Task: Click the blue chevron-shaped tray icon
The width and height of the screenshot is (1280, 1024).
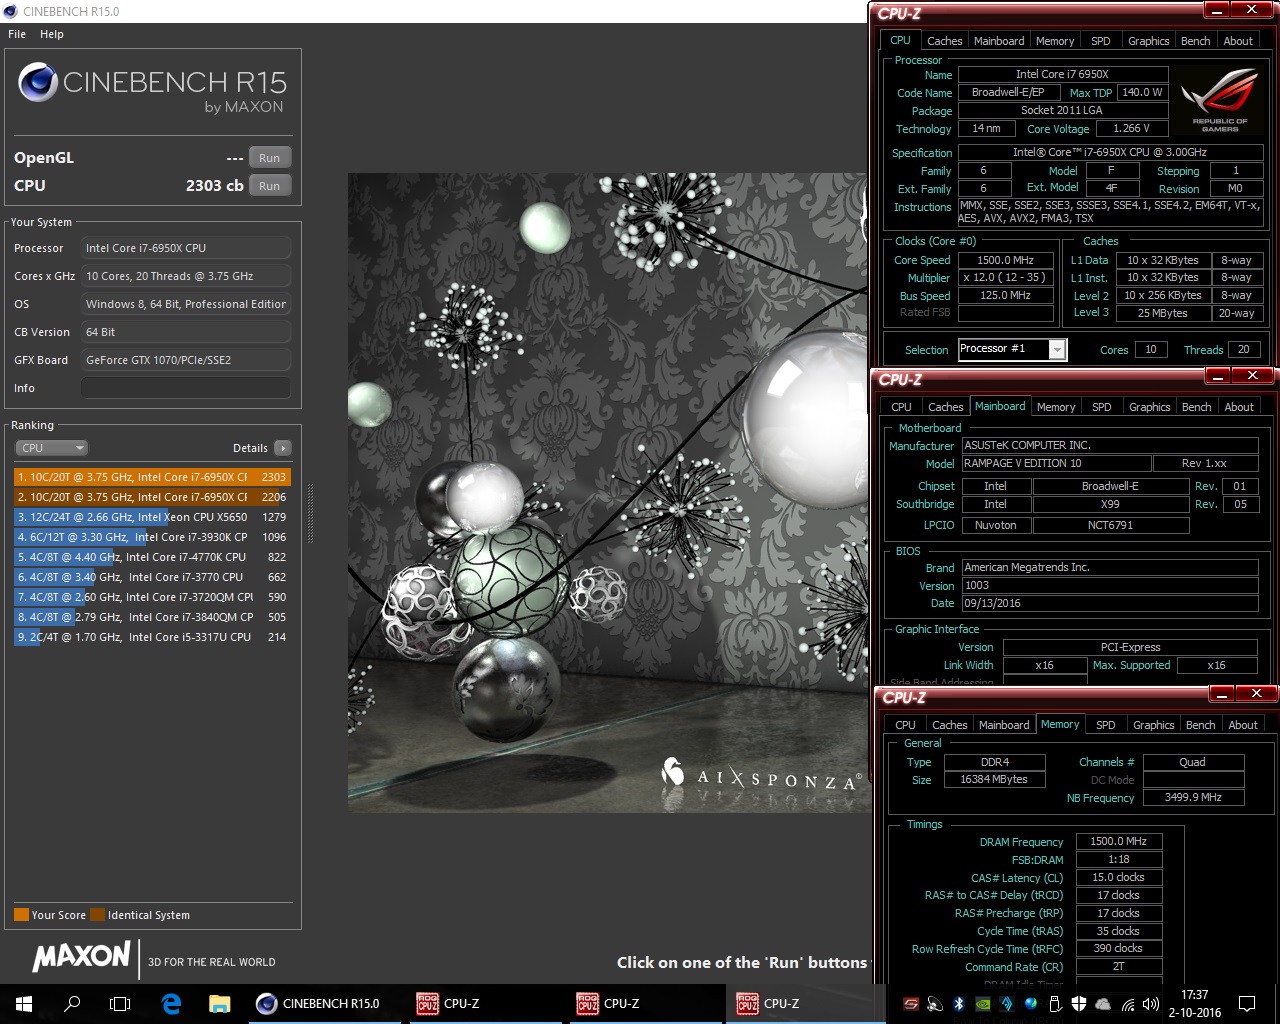Action: tap(1007, 1004)
